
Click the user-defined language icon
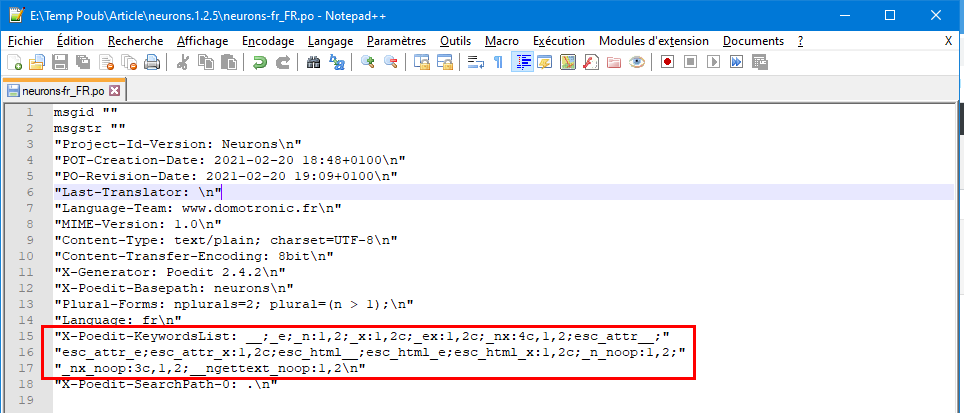[x=545, y=62]
